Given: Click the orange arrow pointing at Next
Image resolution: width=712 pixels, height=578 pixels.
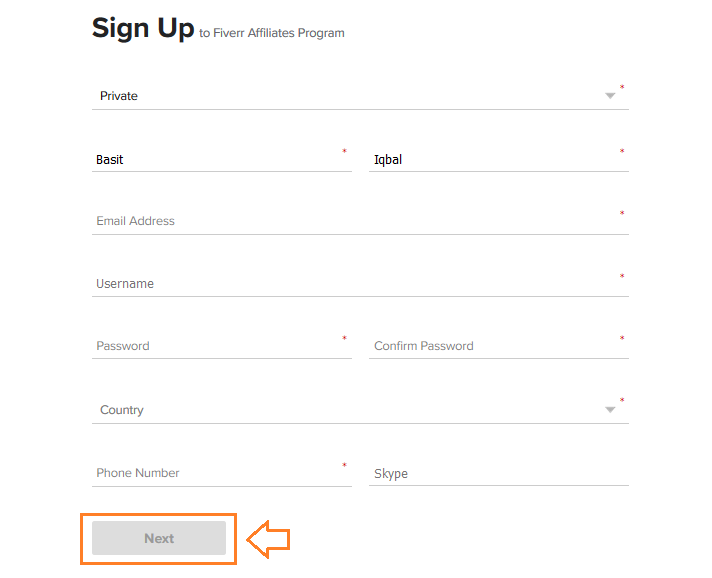Looking at the screenshot, I should (268, 539).
